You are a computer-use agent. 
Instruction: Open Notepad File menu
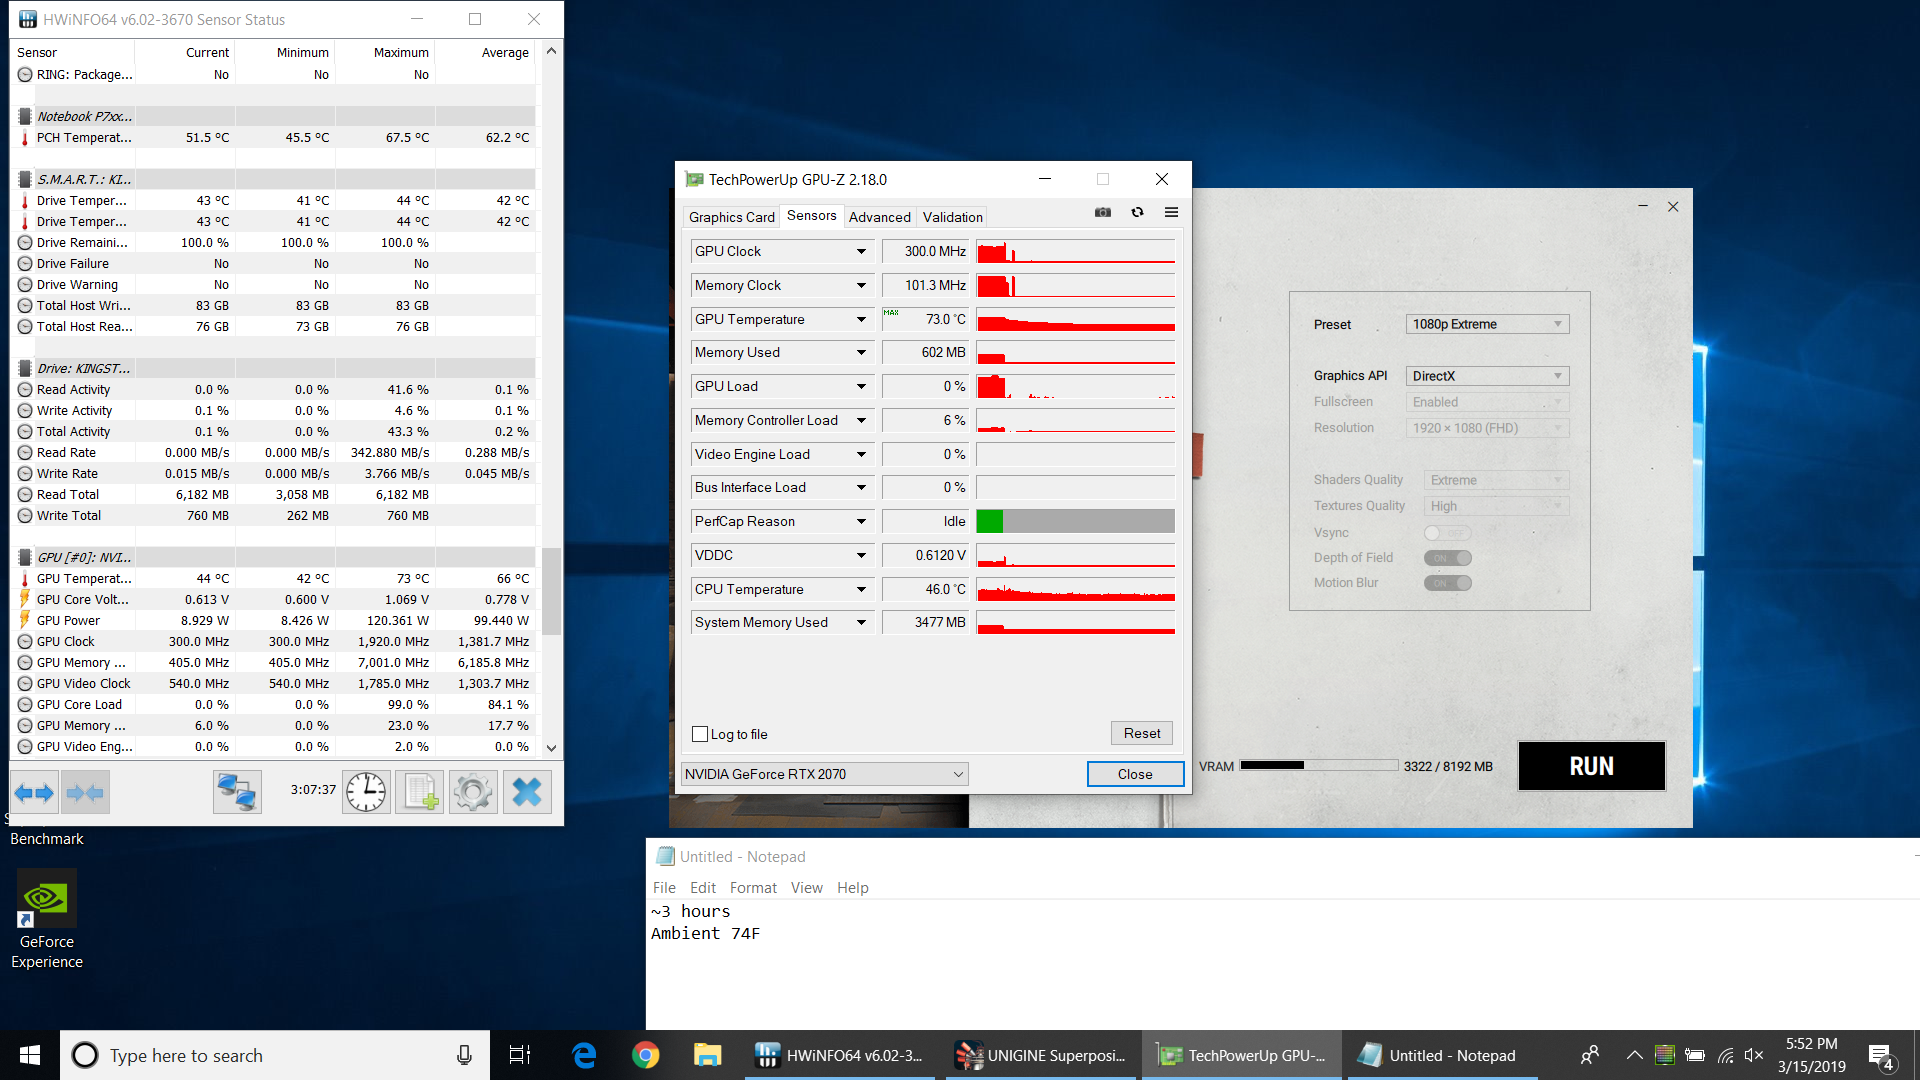pos(664,888)
